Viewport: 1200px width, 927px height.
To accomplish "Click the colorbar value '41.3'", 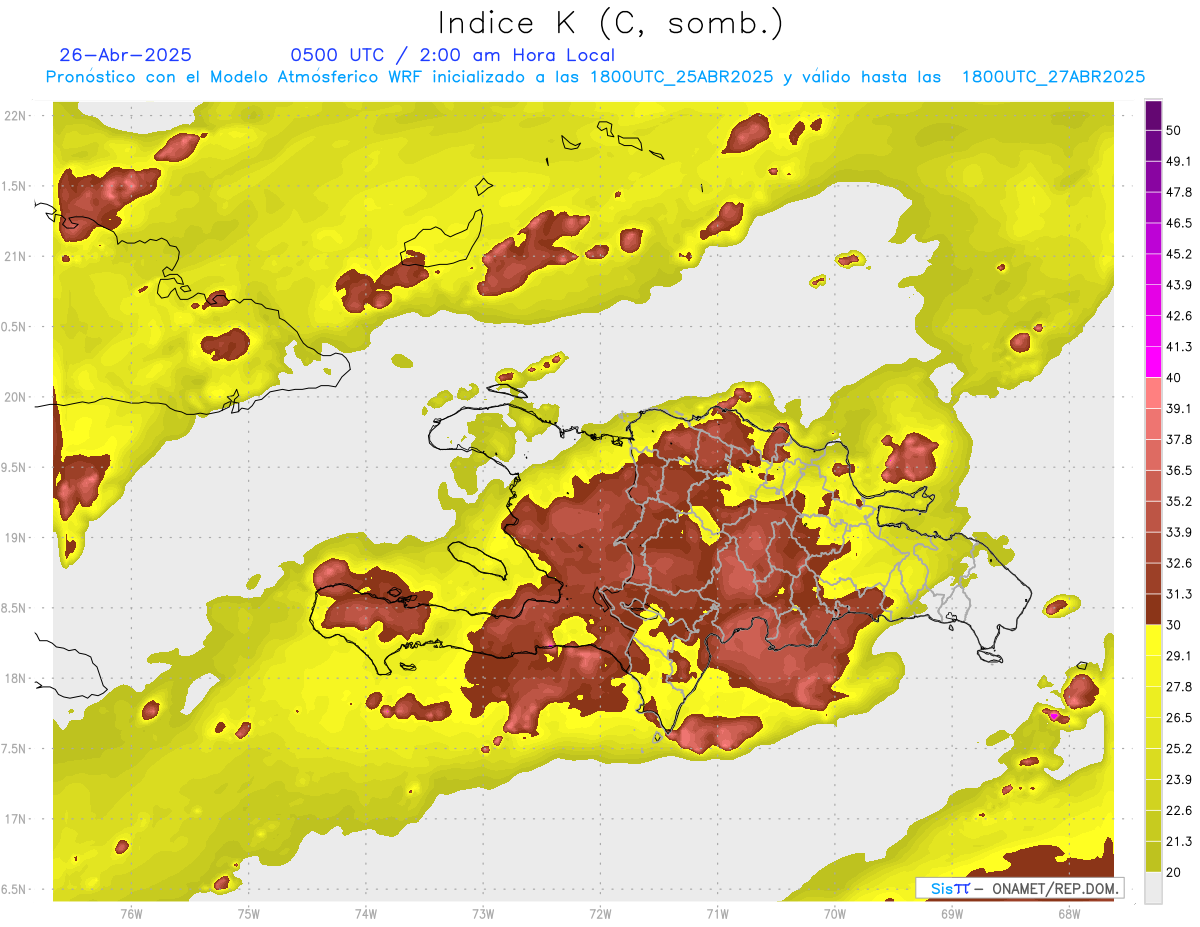I will 1178,347.
